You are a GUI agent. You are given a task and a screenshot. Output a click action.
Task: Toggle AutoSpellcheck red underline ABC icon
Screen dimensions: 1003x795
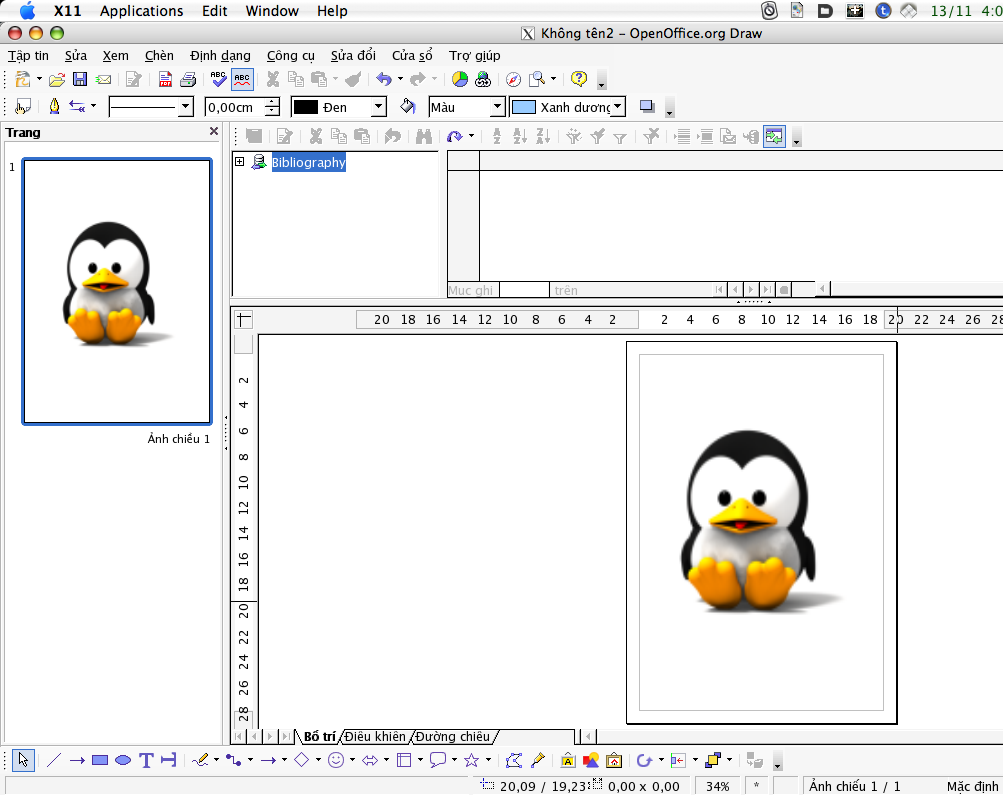click(x=242, y=79)
